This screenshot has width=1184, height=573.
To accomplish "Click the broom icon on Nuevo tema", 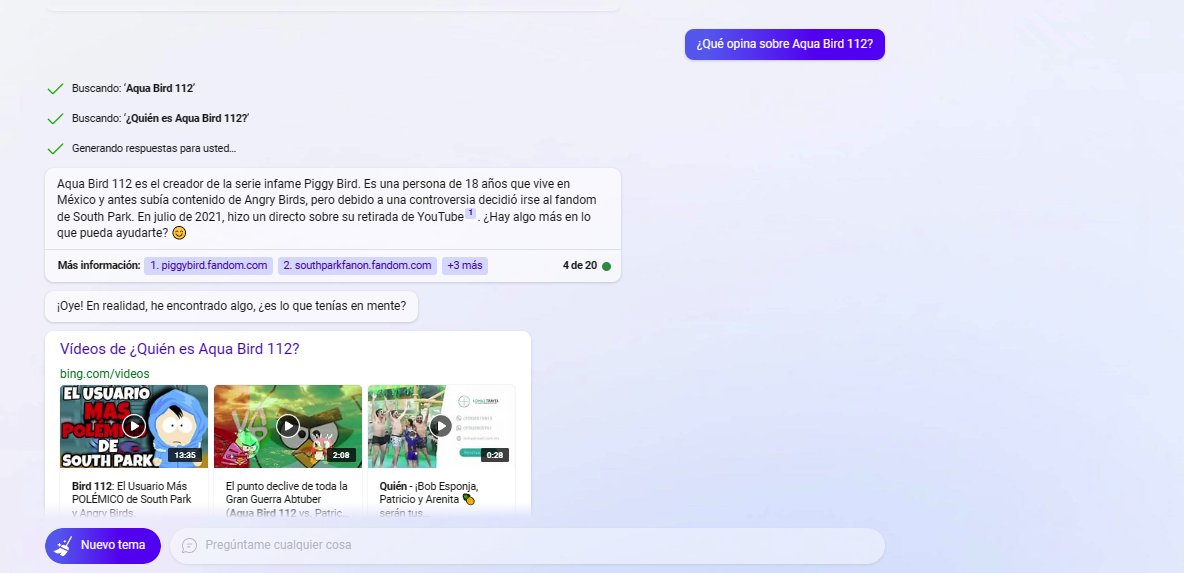I will point(63,545).
